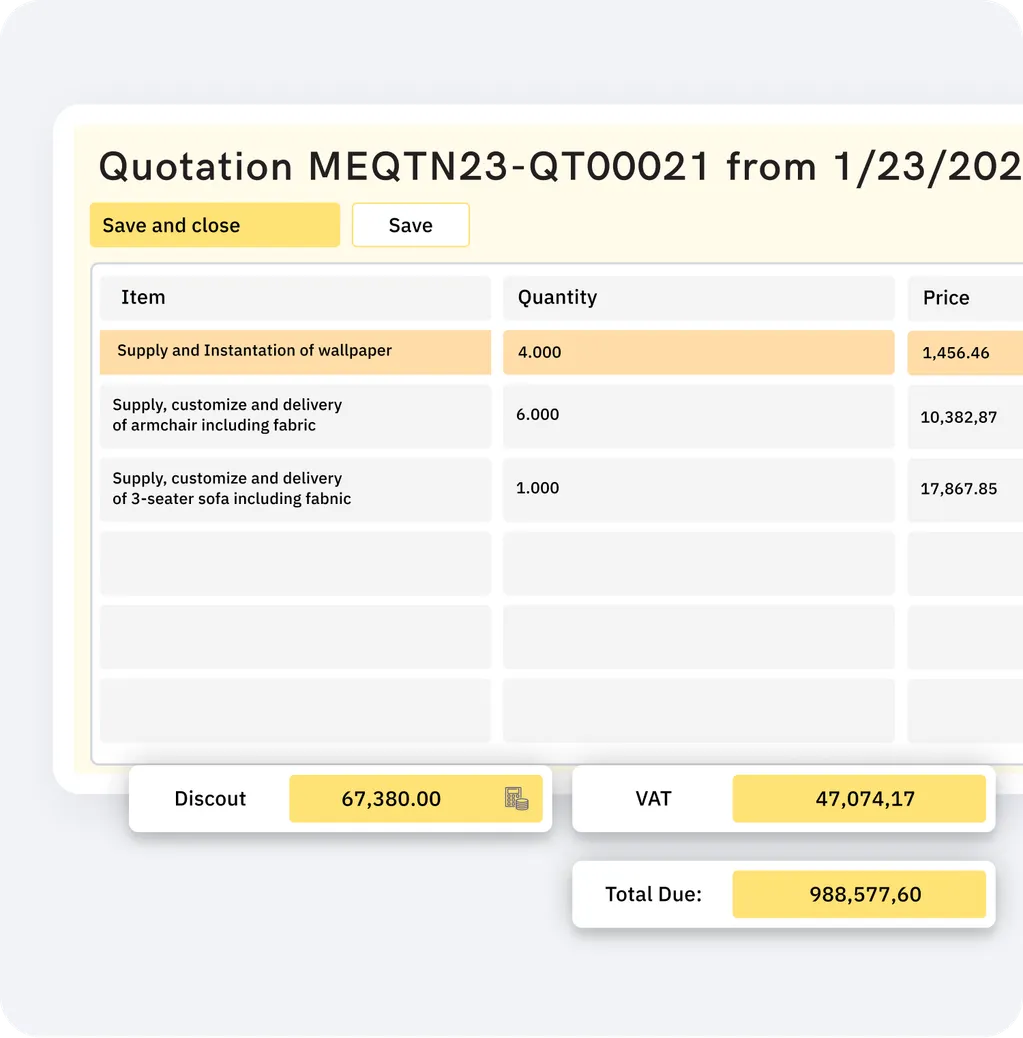Select the 3-seater sofa item row
The image size is (1023, 1038).
click(295, 489)
